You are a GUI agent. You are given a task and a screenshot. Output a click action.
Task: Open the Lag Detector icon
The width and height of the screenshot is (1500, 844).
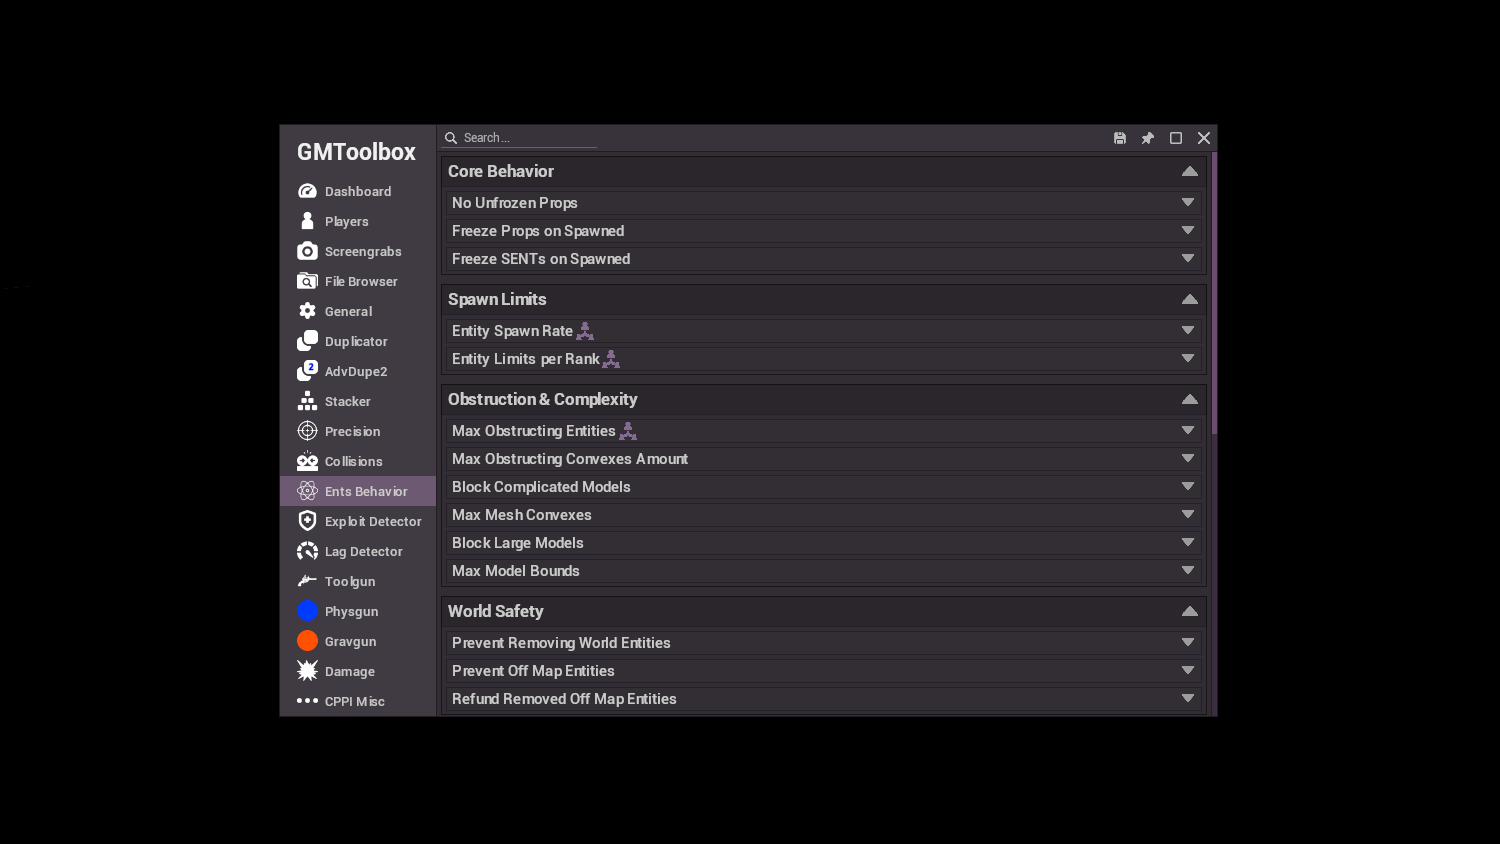(x=307, y=551)
